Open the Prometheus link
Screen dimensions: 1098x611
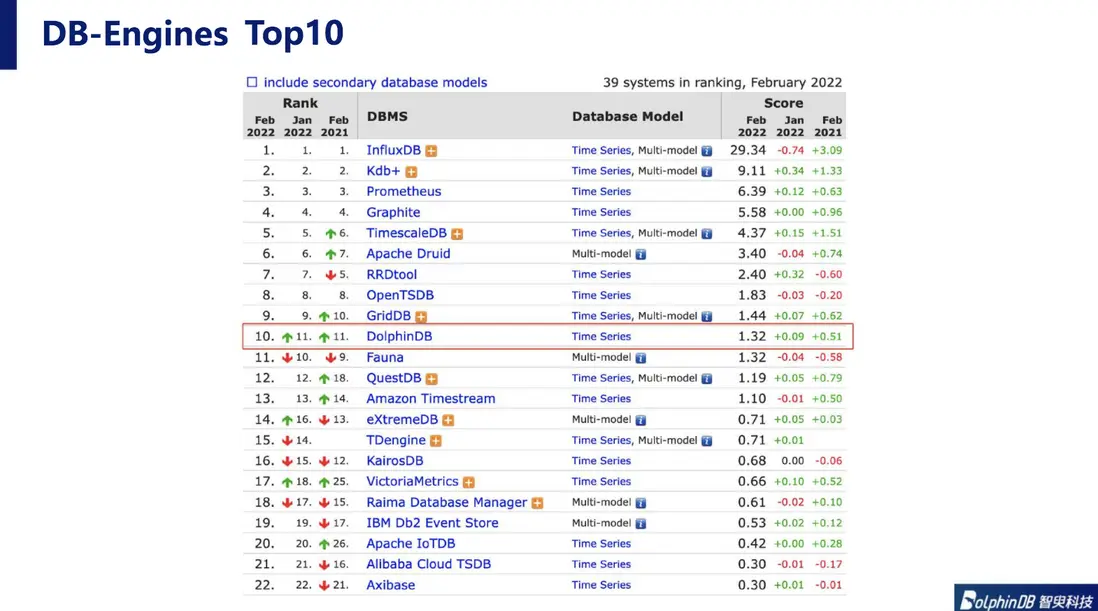403,192
